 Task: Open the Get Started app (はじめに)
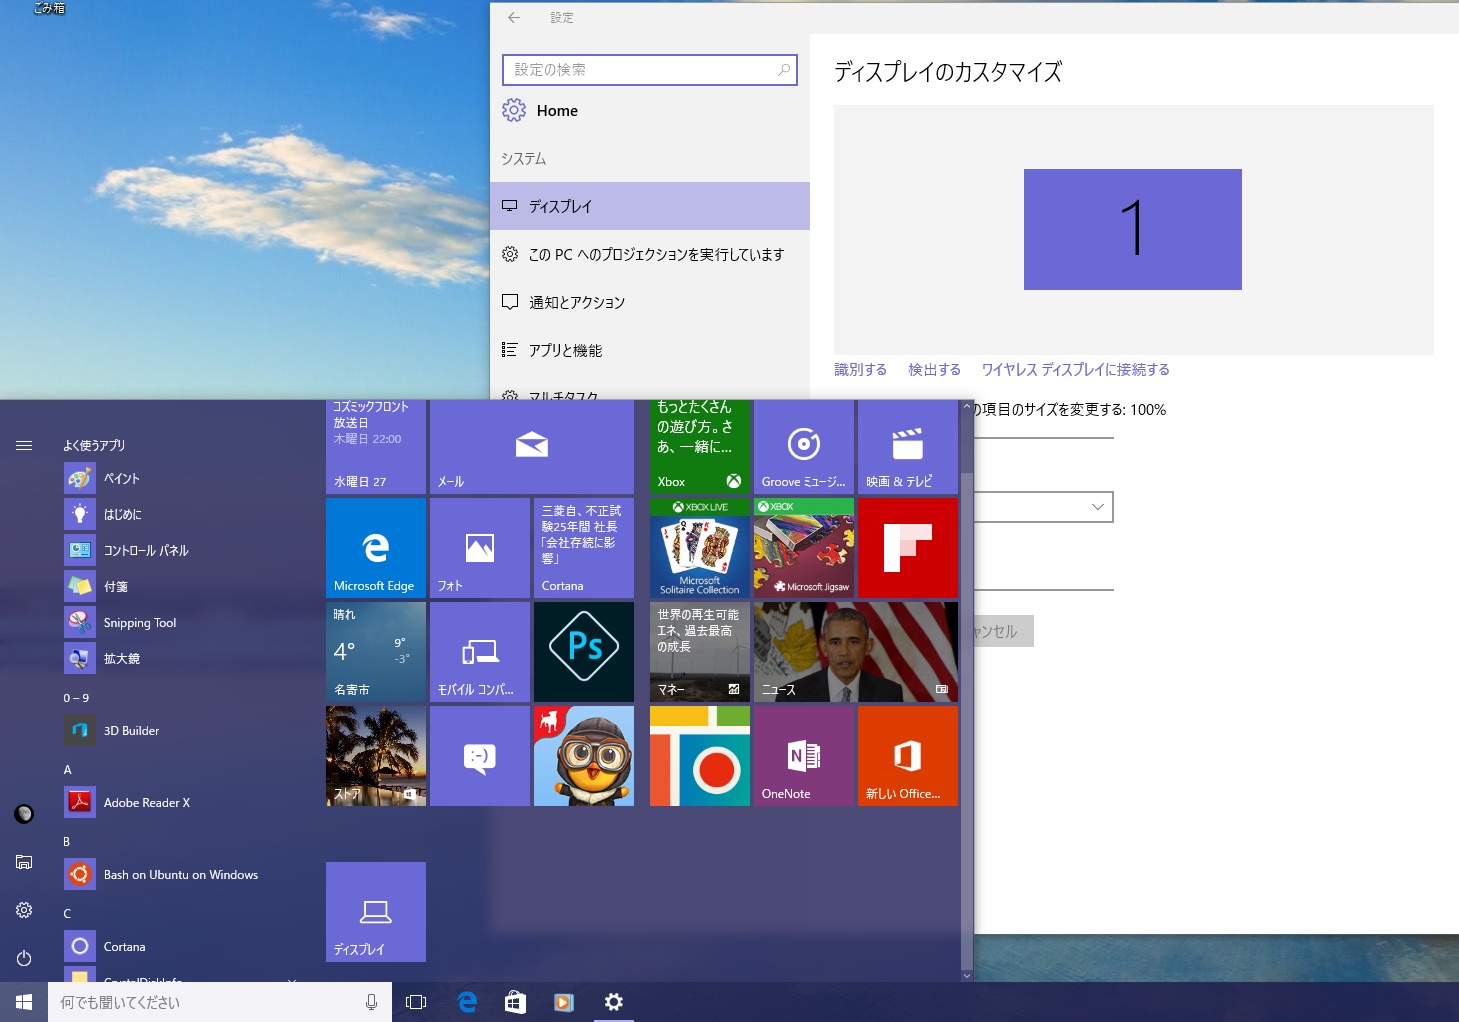[180, 514]
